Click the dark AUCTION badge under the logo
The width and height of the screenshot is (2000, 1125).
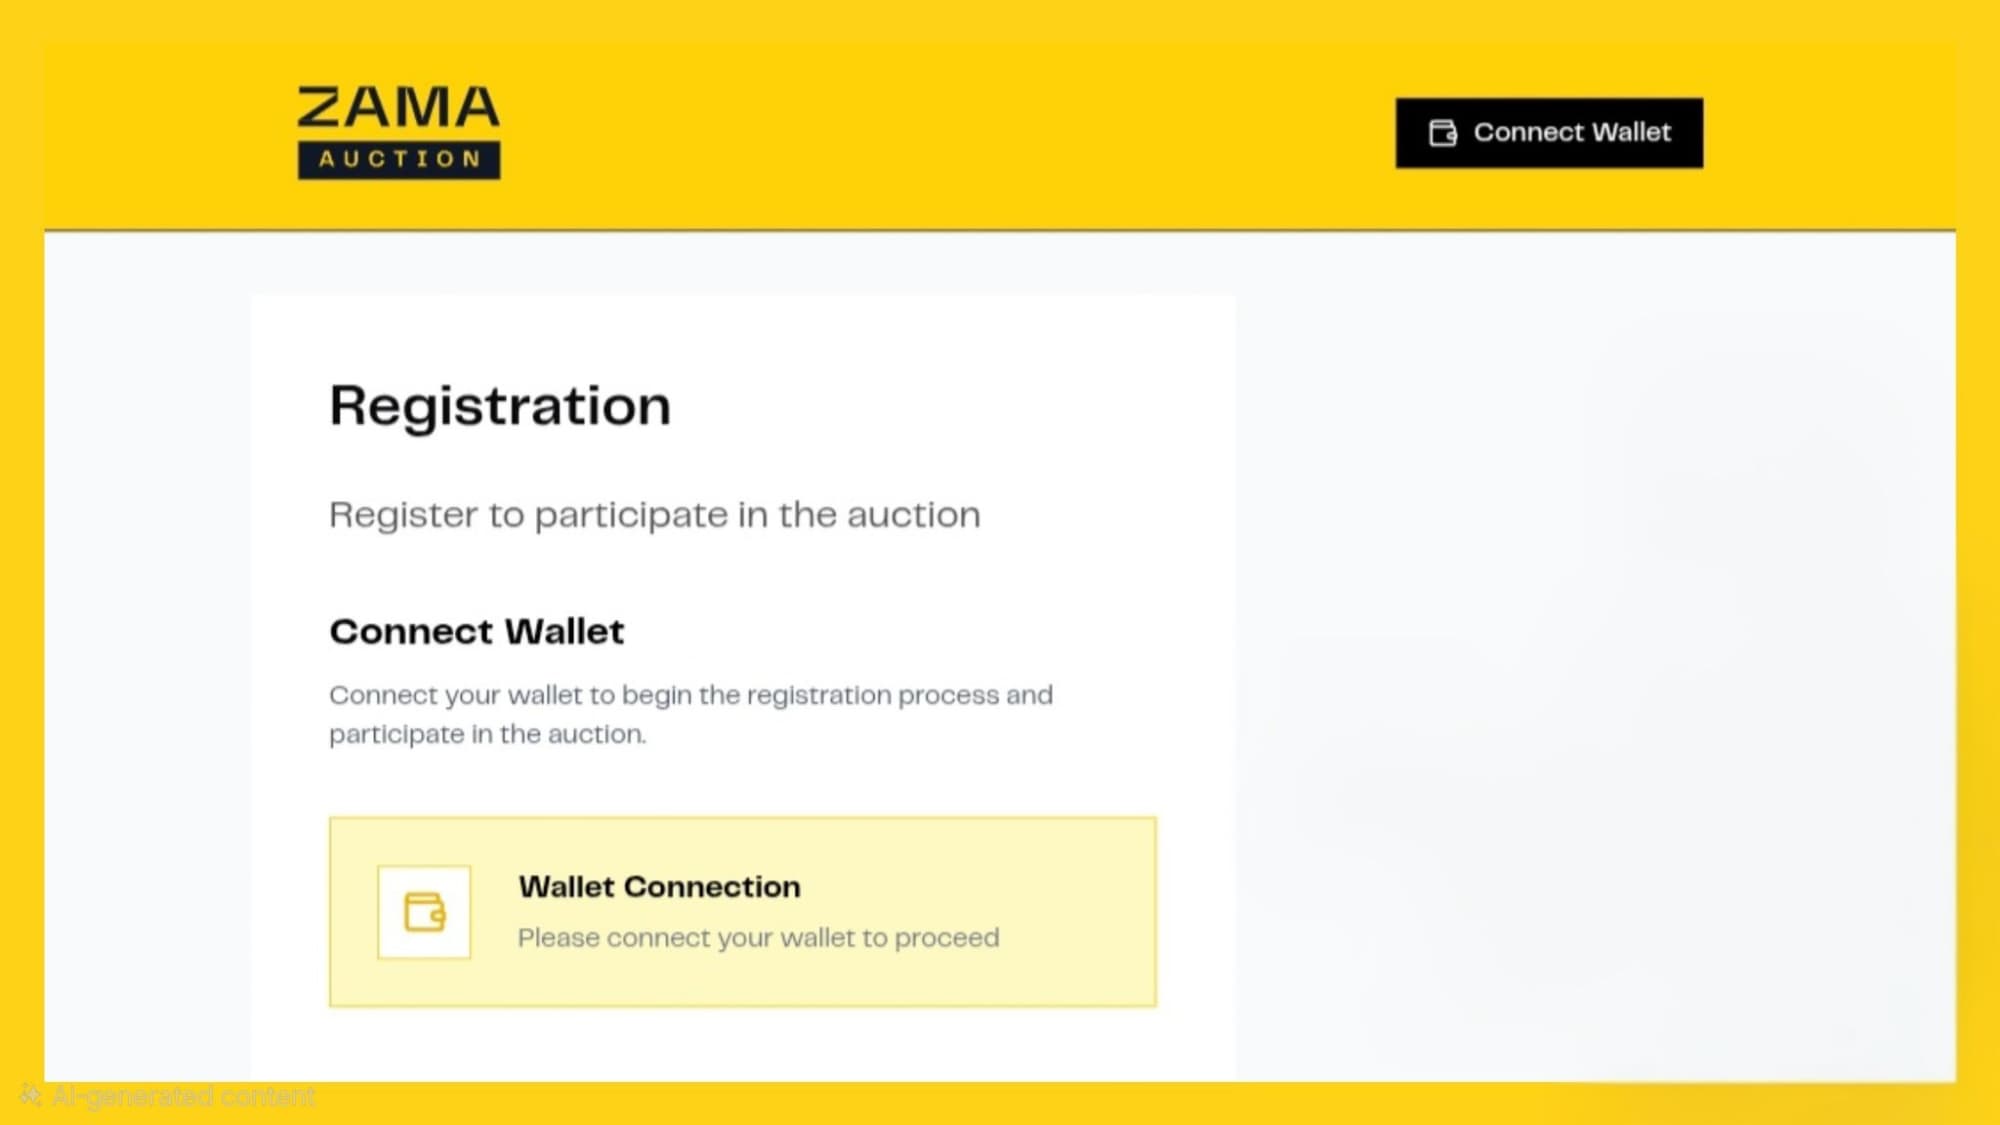click(x=399, y=160)
